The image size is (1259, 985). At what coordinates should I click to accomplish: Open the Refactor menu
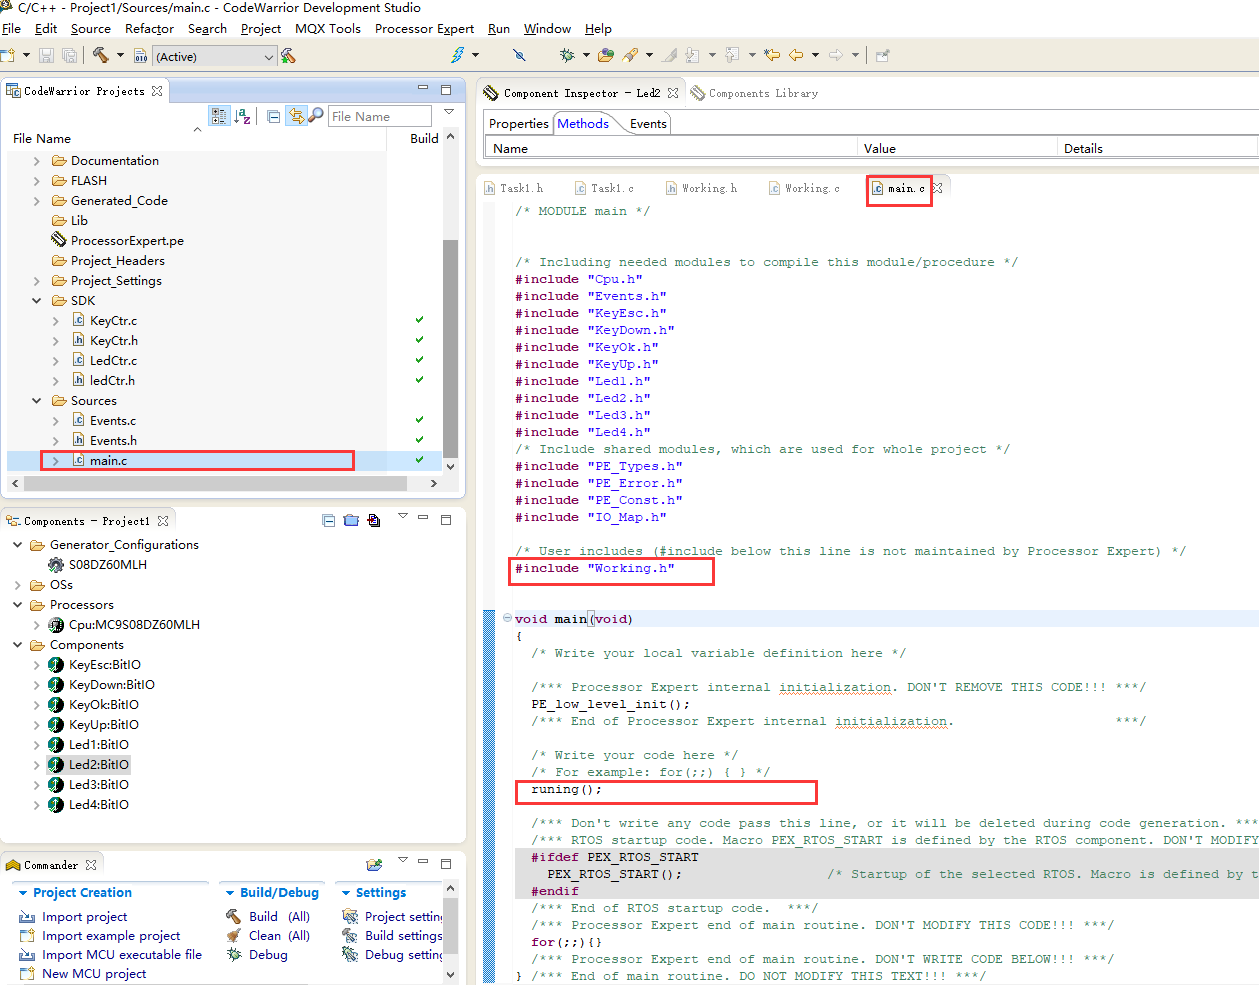pyautogui.click(x=149, y=29)
